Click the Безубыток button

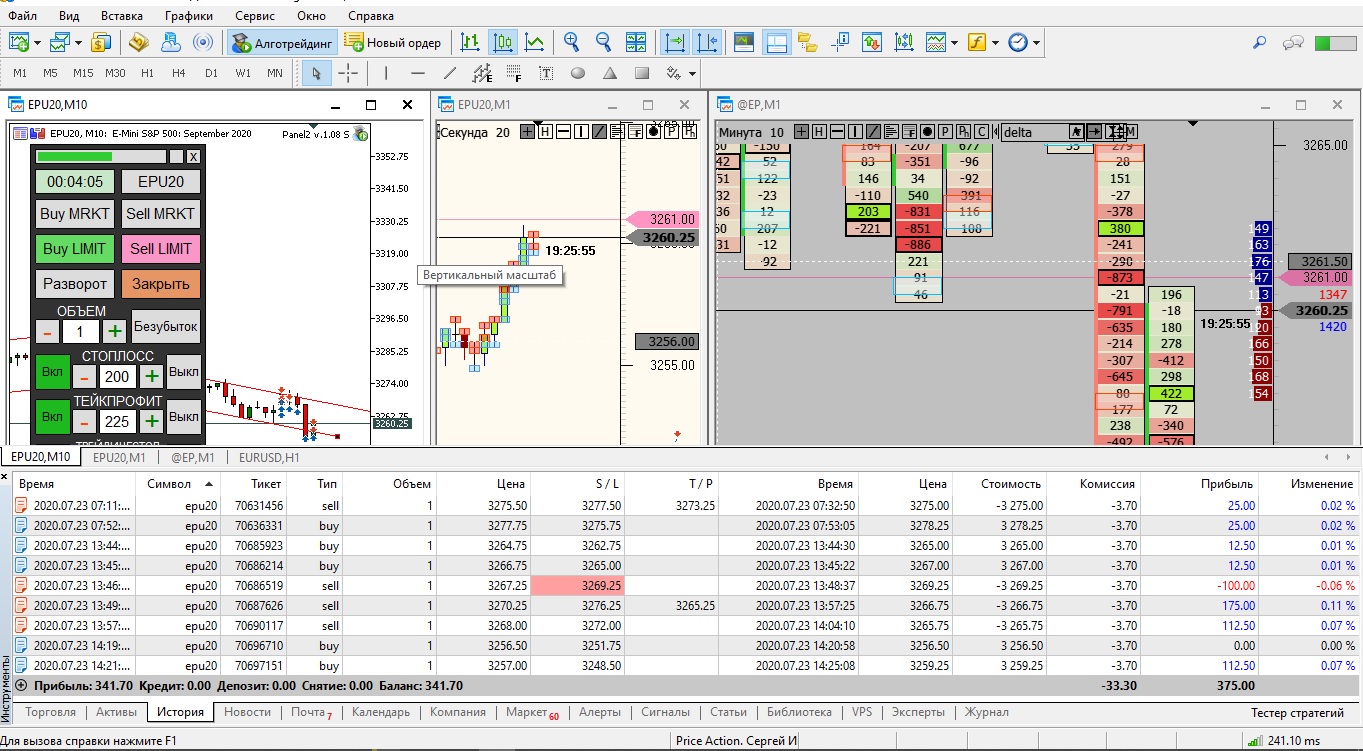166,326
